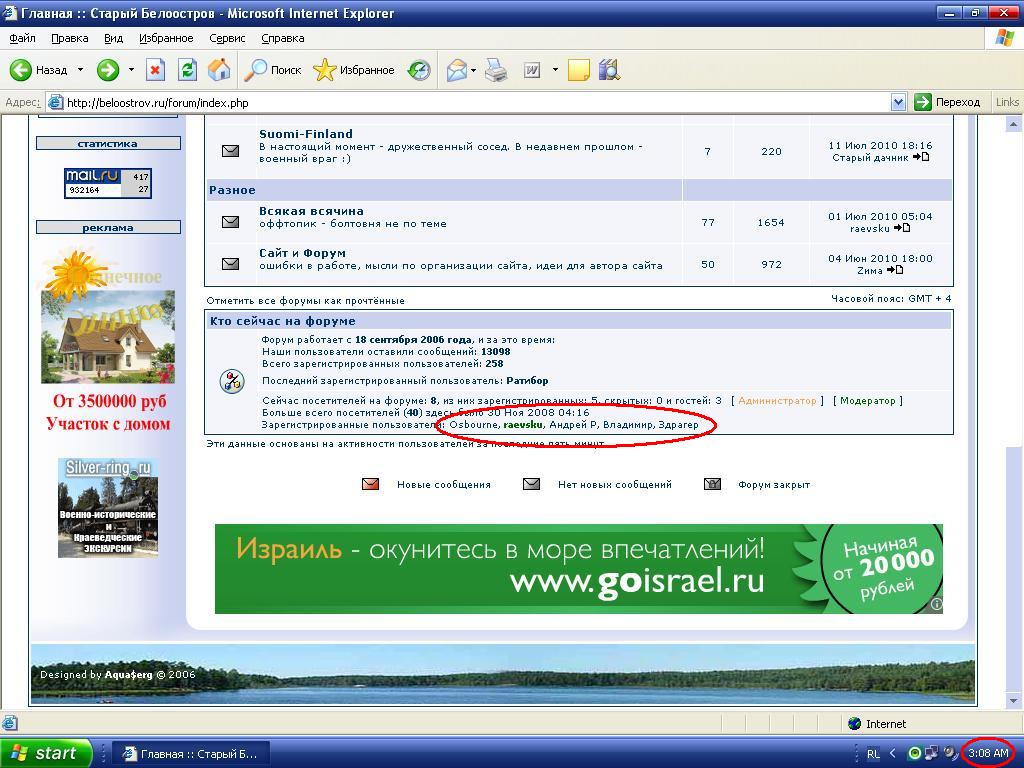Click the yellow Discuss note icon
1024x768 pixels.
(578, 70)
